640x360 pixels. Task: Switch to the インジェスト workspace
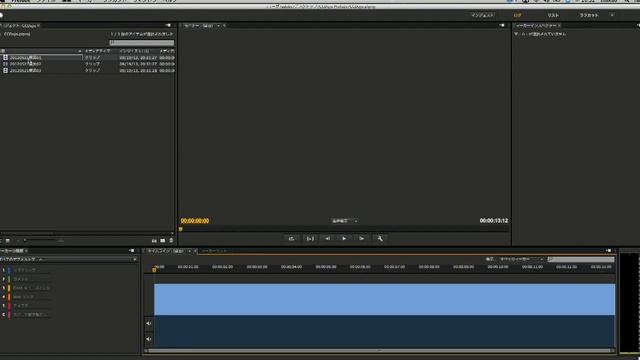point(482,15)
